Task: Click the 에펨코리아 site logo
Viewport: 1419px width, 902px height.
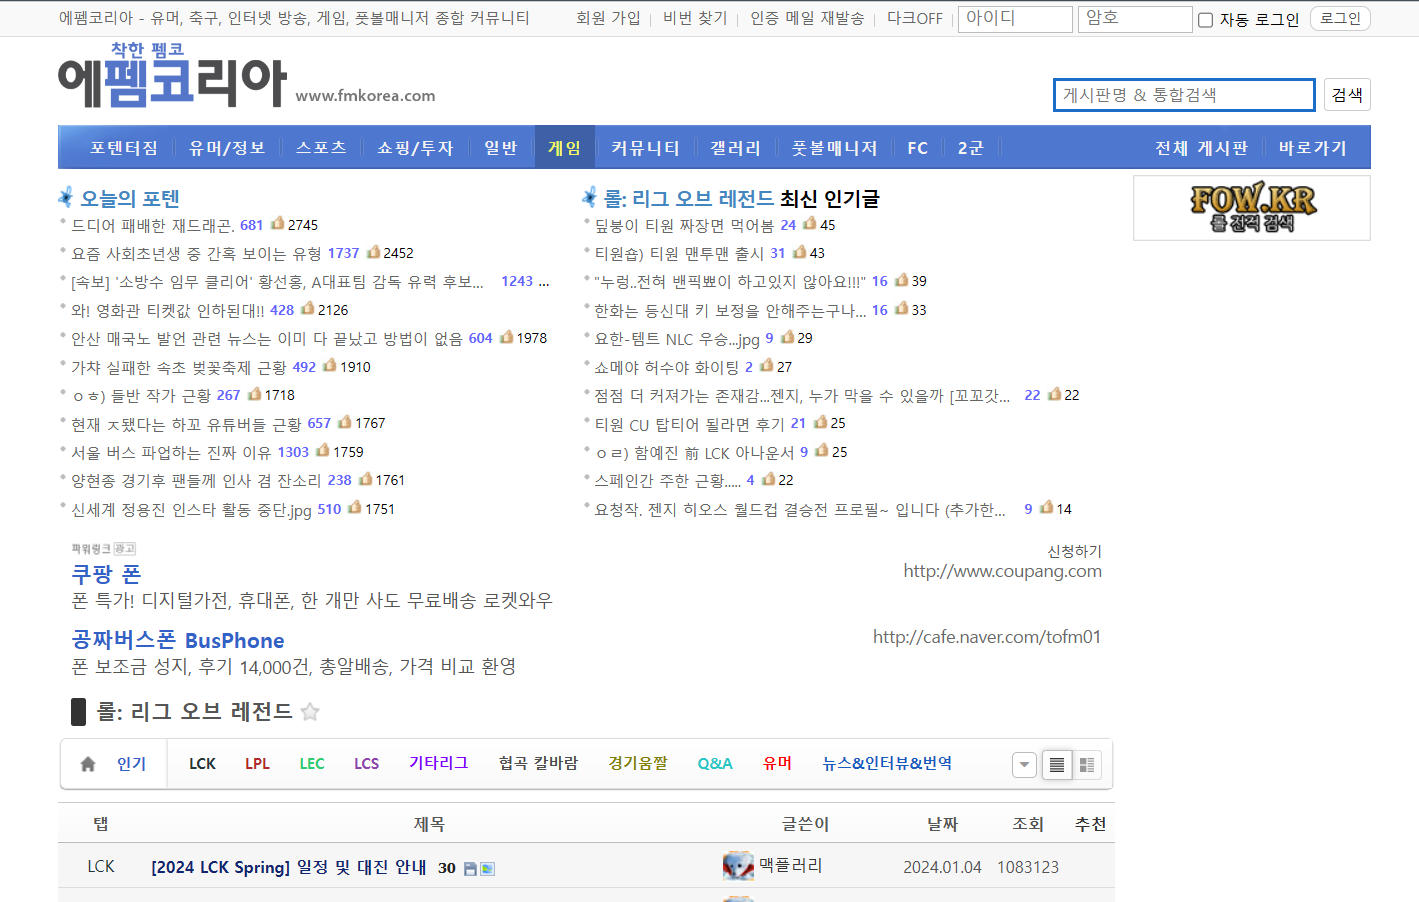Action: pos(173,76)
